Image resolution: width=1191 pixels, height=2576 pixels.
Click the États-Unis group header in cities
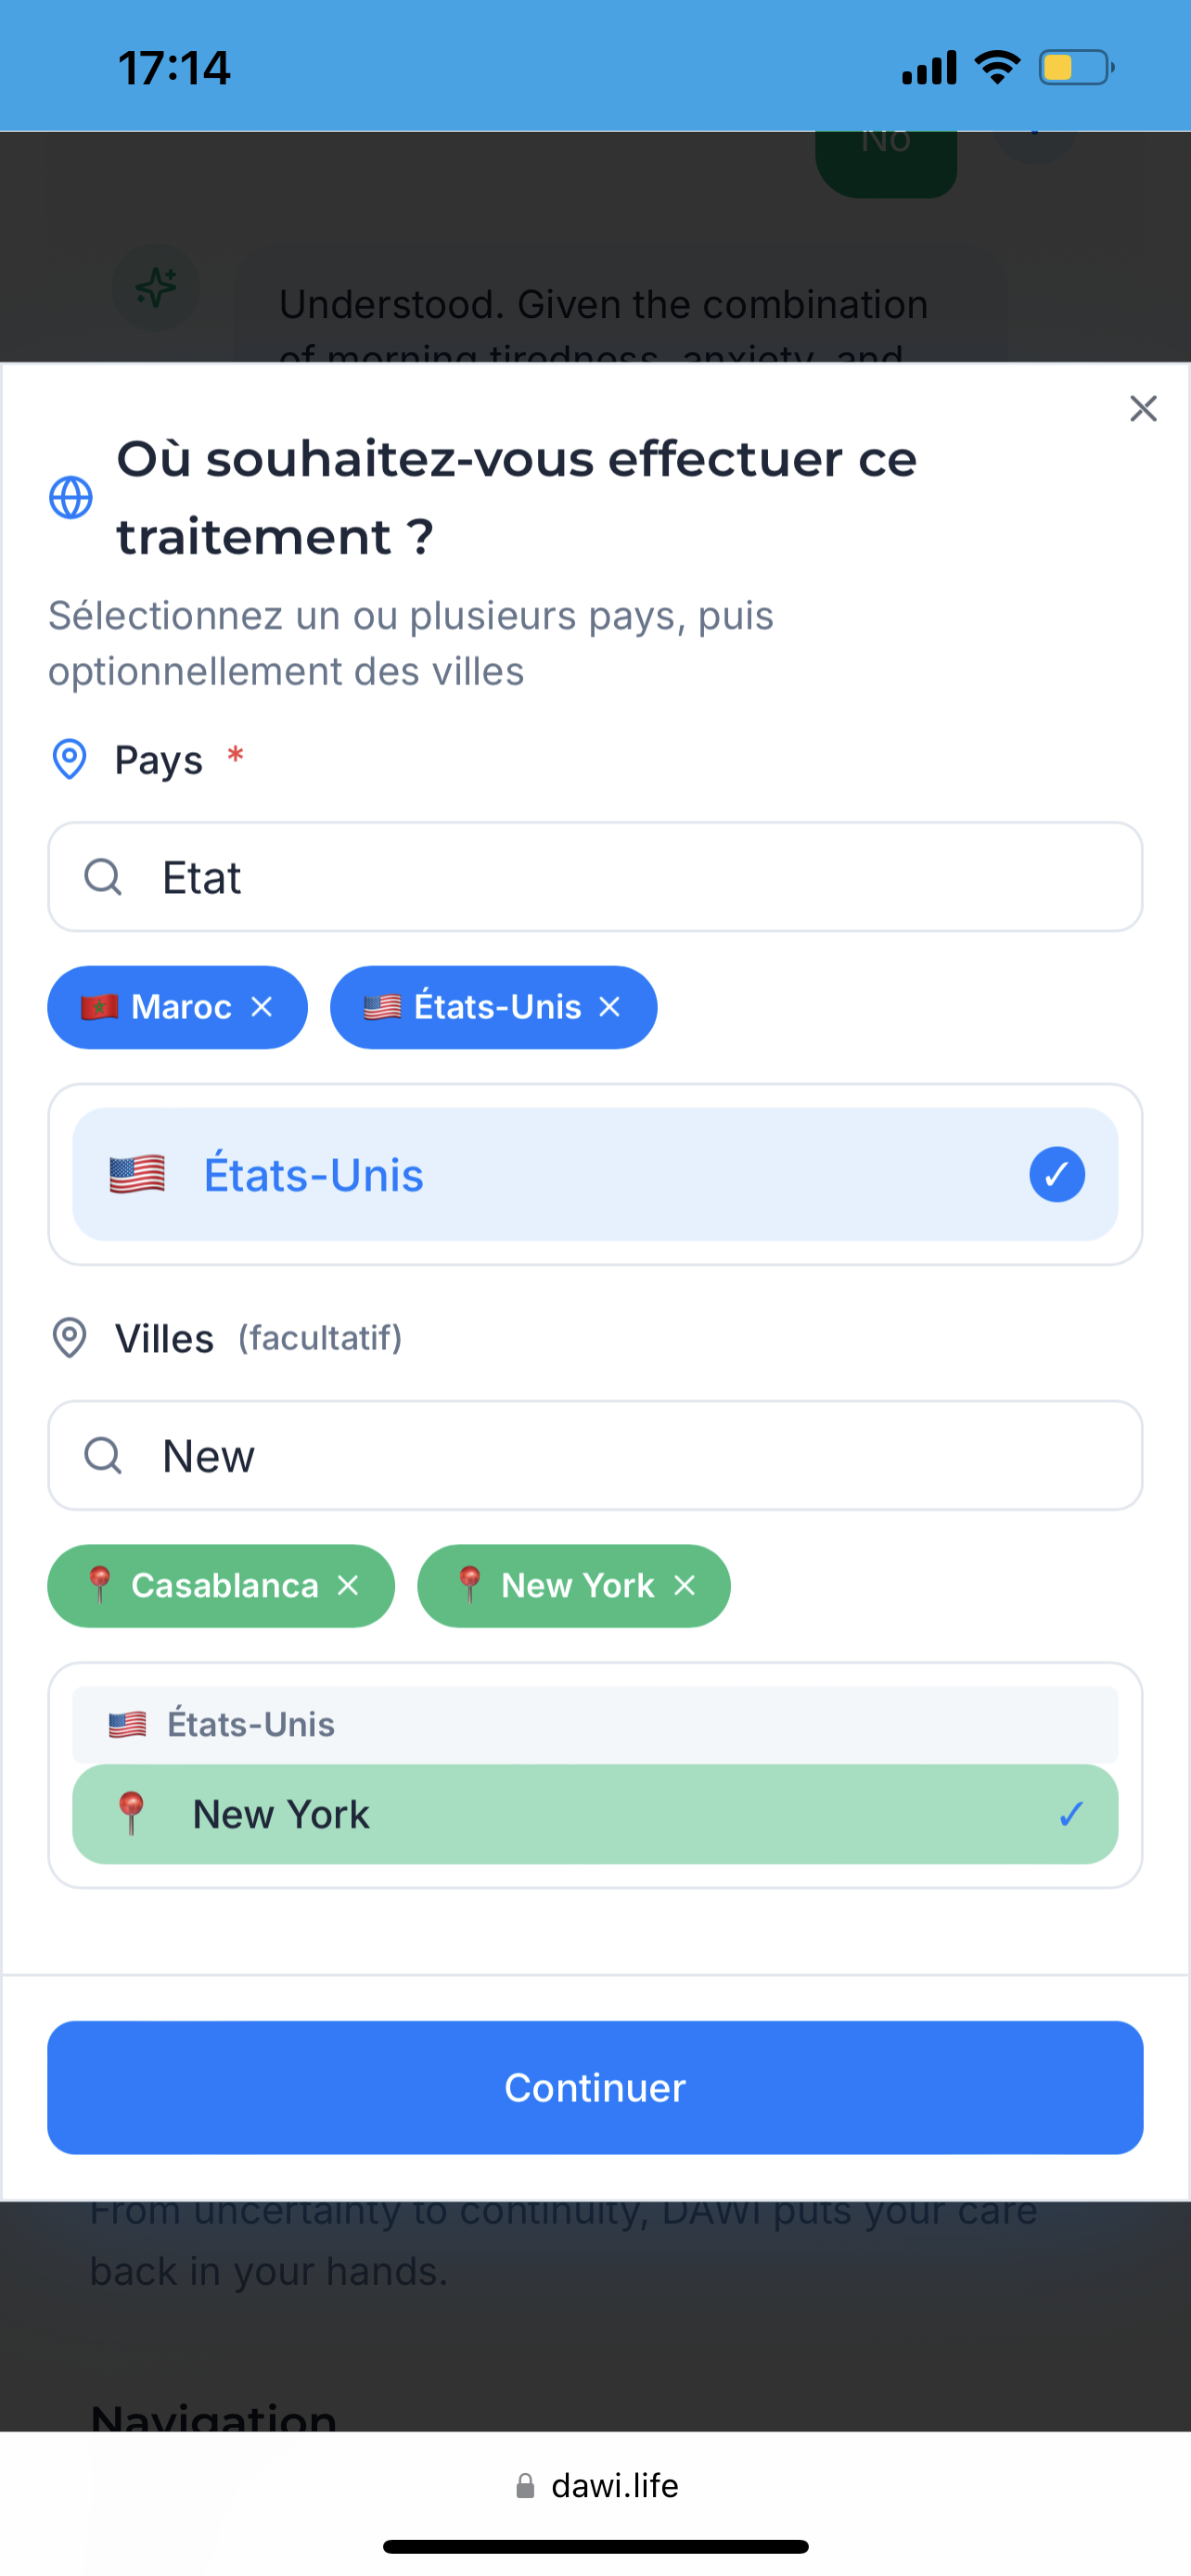[x=595, y=1725]
